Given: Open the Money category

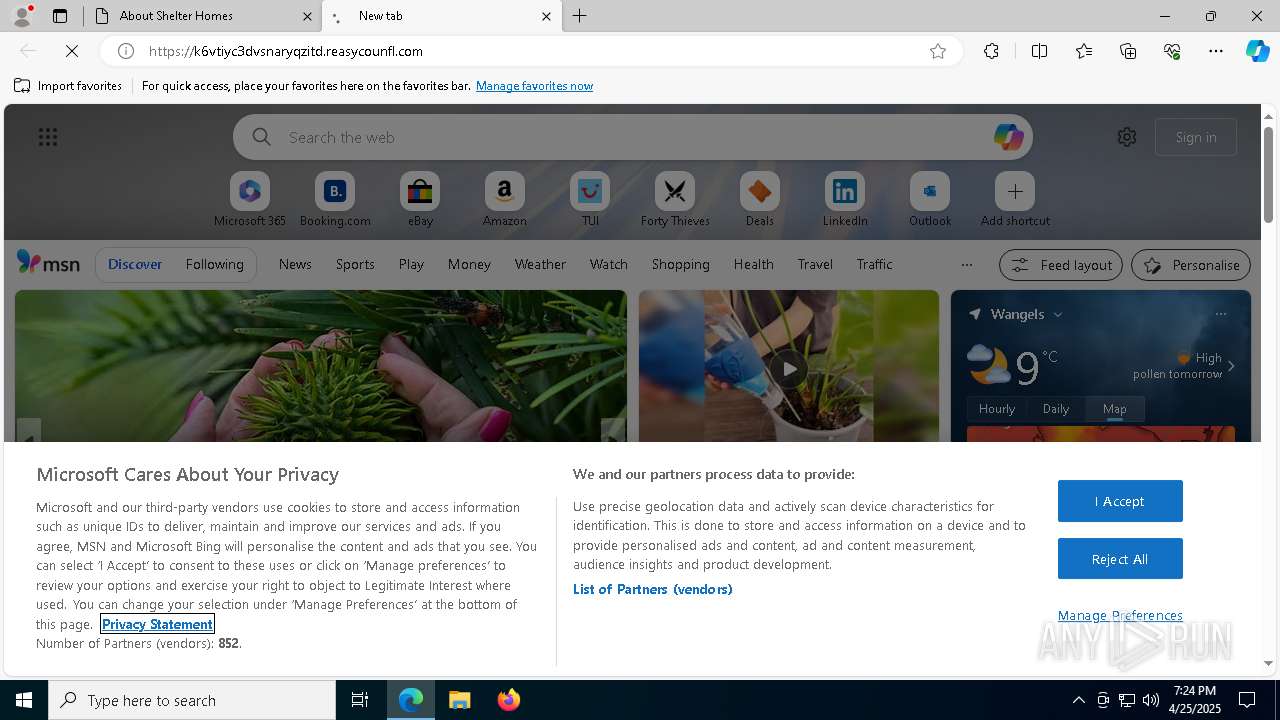Looking at the screenshot, I should tap(469, 264).
